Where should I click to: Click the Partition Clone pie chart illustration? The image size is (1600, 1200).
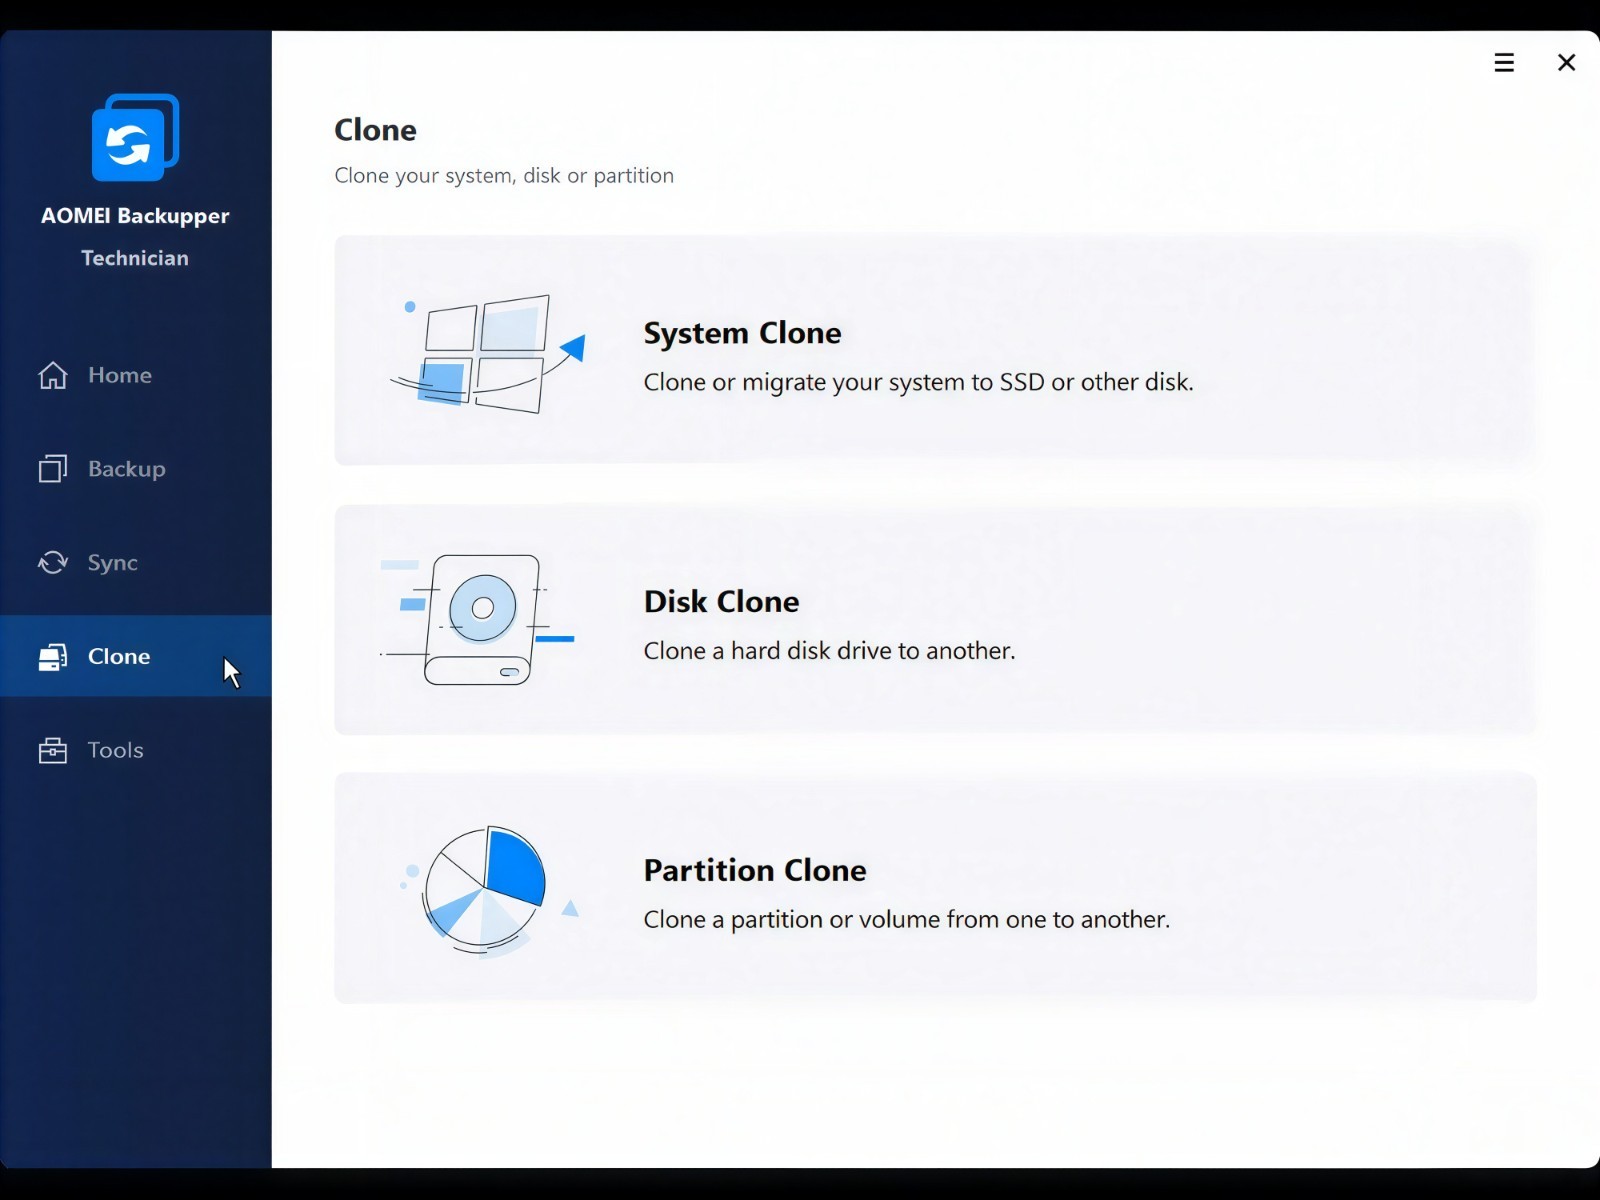pos(489,890)
